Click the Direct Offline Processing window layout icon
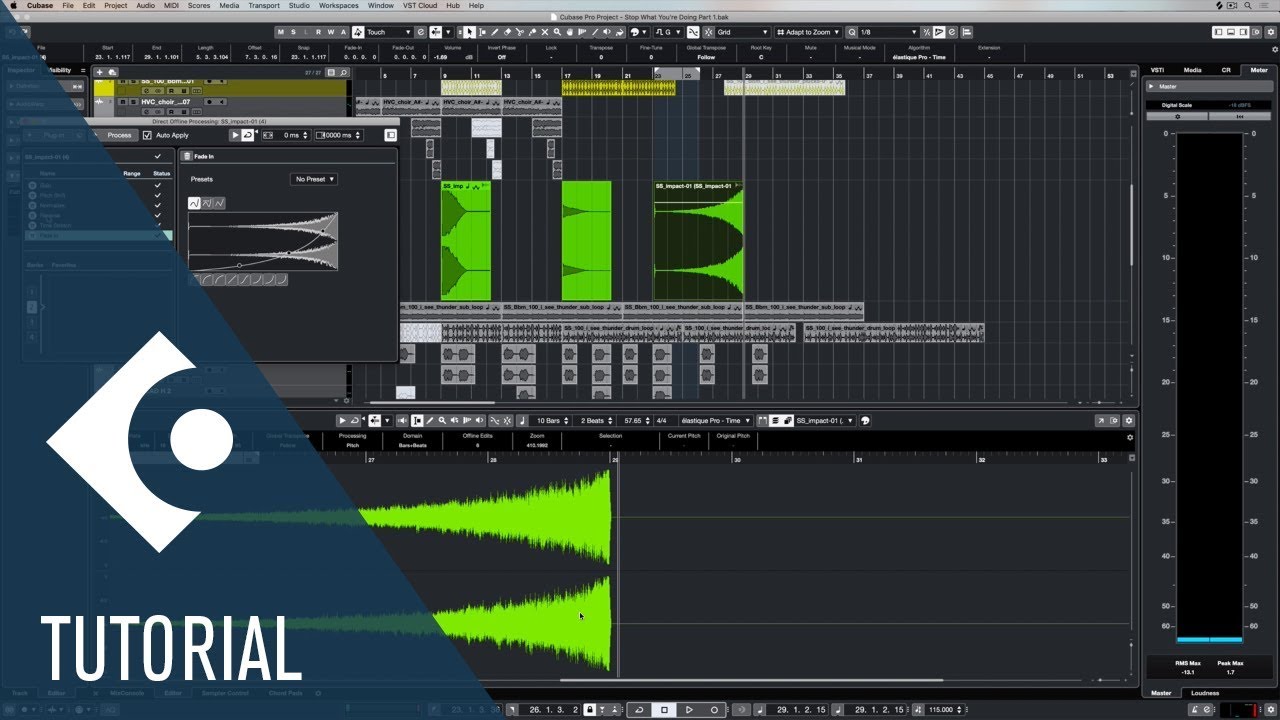 click(x=390, y=135)
